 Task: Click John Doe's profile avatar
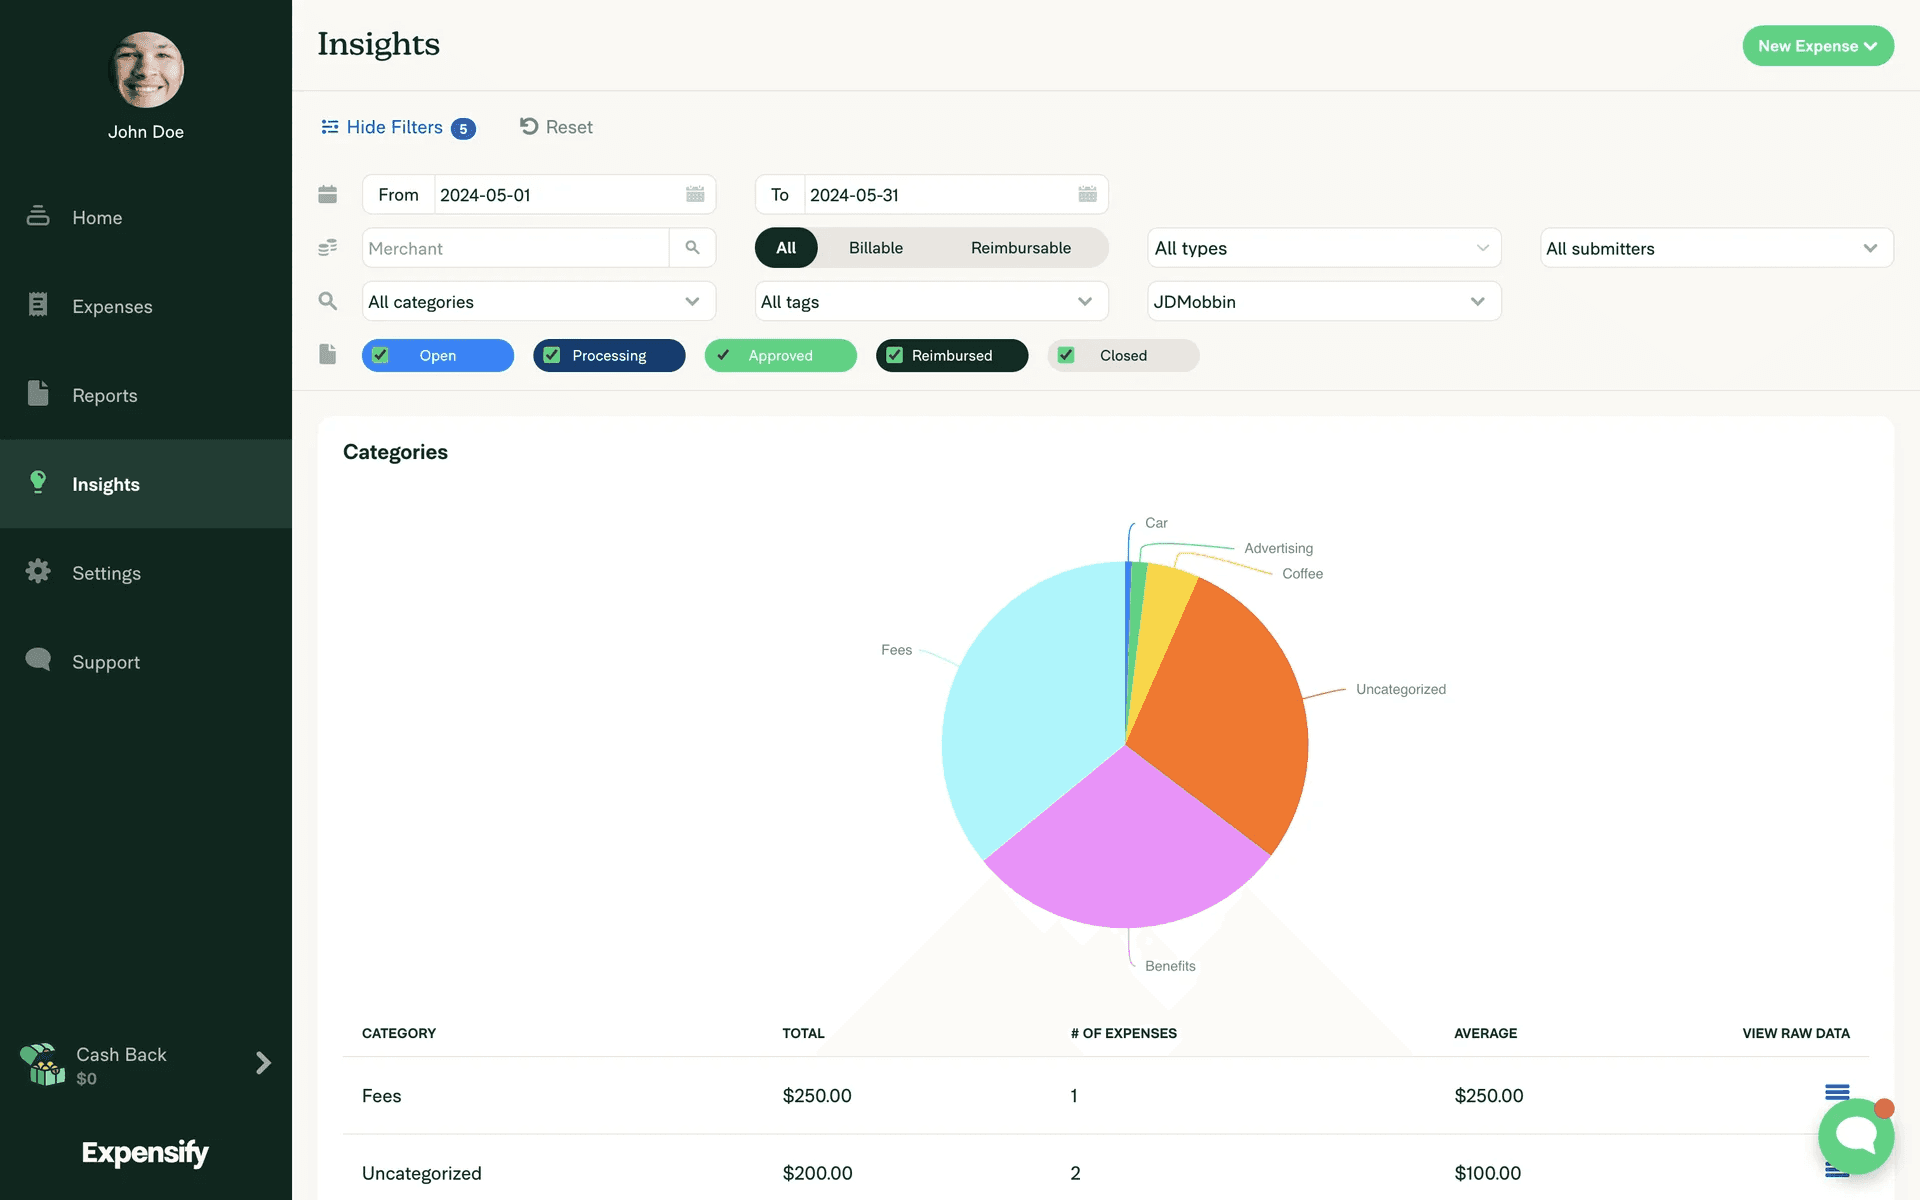tap(146, 70)
